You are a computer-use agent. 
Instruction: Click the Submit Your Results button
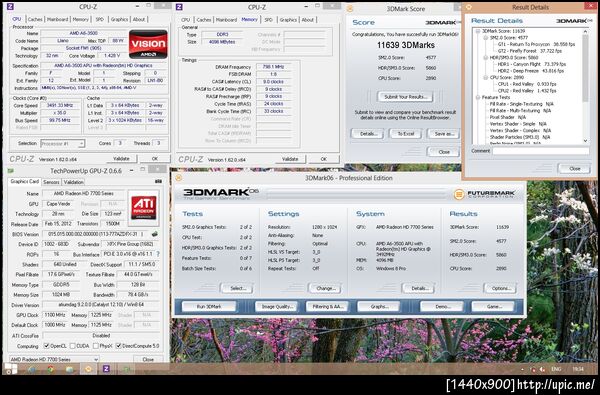[405, 97]
